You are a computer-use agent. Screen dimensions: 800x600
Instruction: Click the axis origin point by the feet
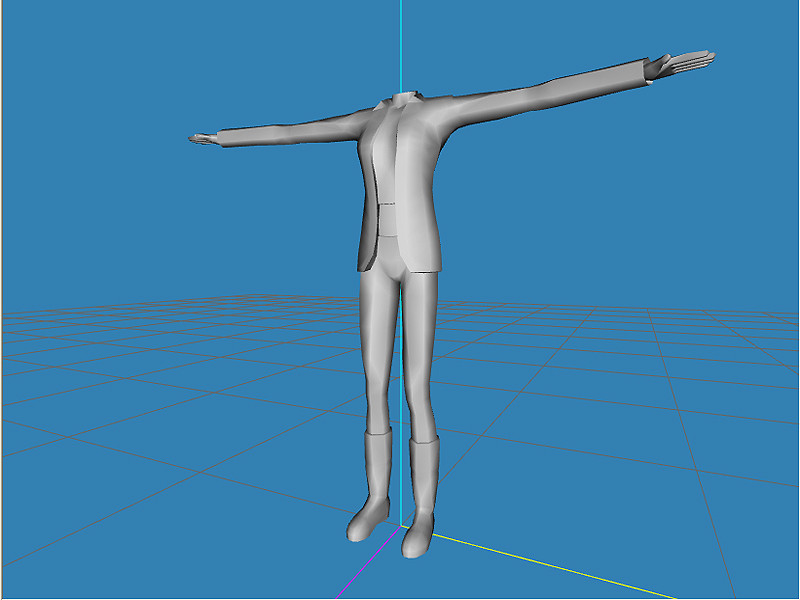(402, 525)
